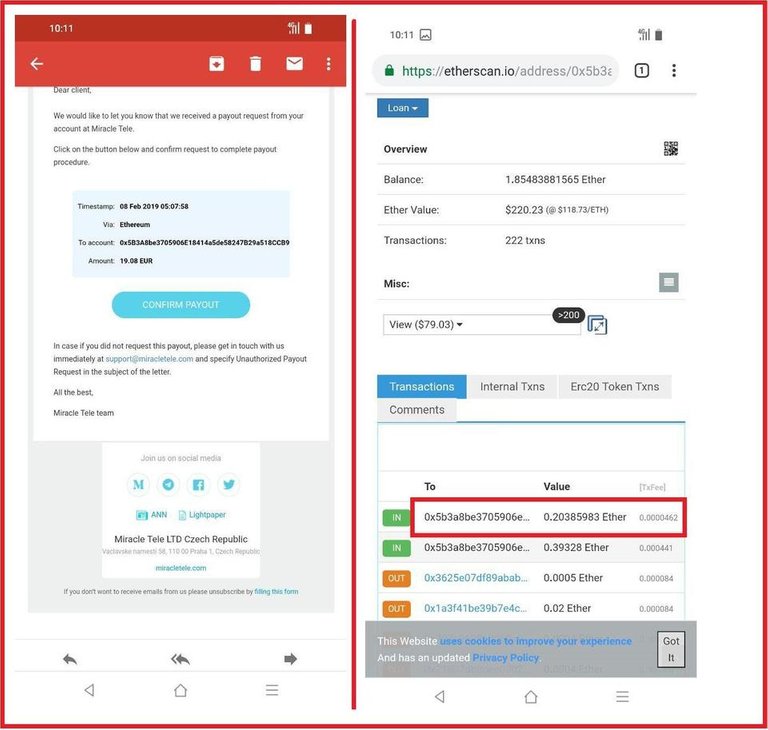The width and height of the screenshot is (768, 730).
Task: Tap the Reply arrow icon
Action: (x=70, y=659)
